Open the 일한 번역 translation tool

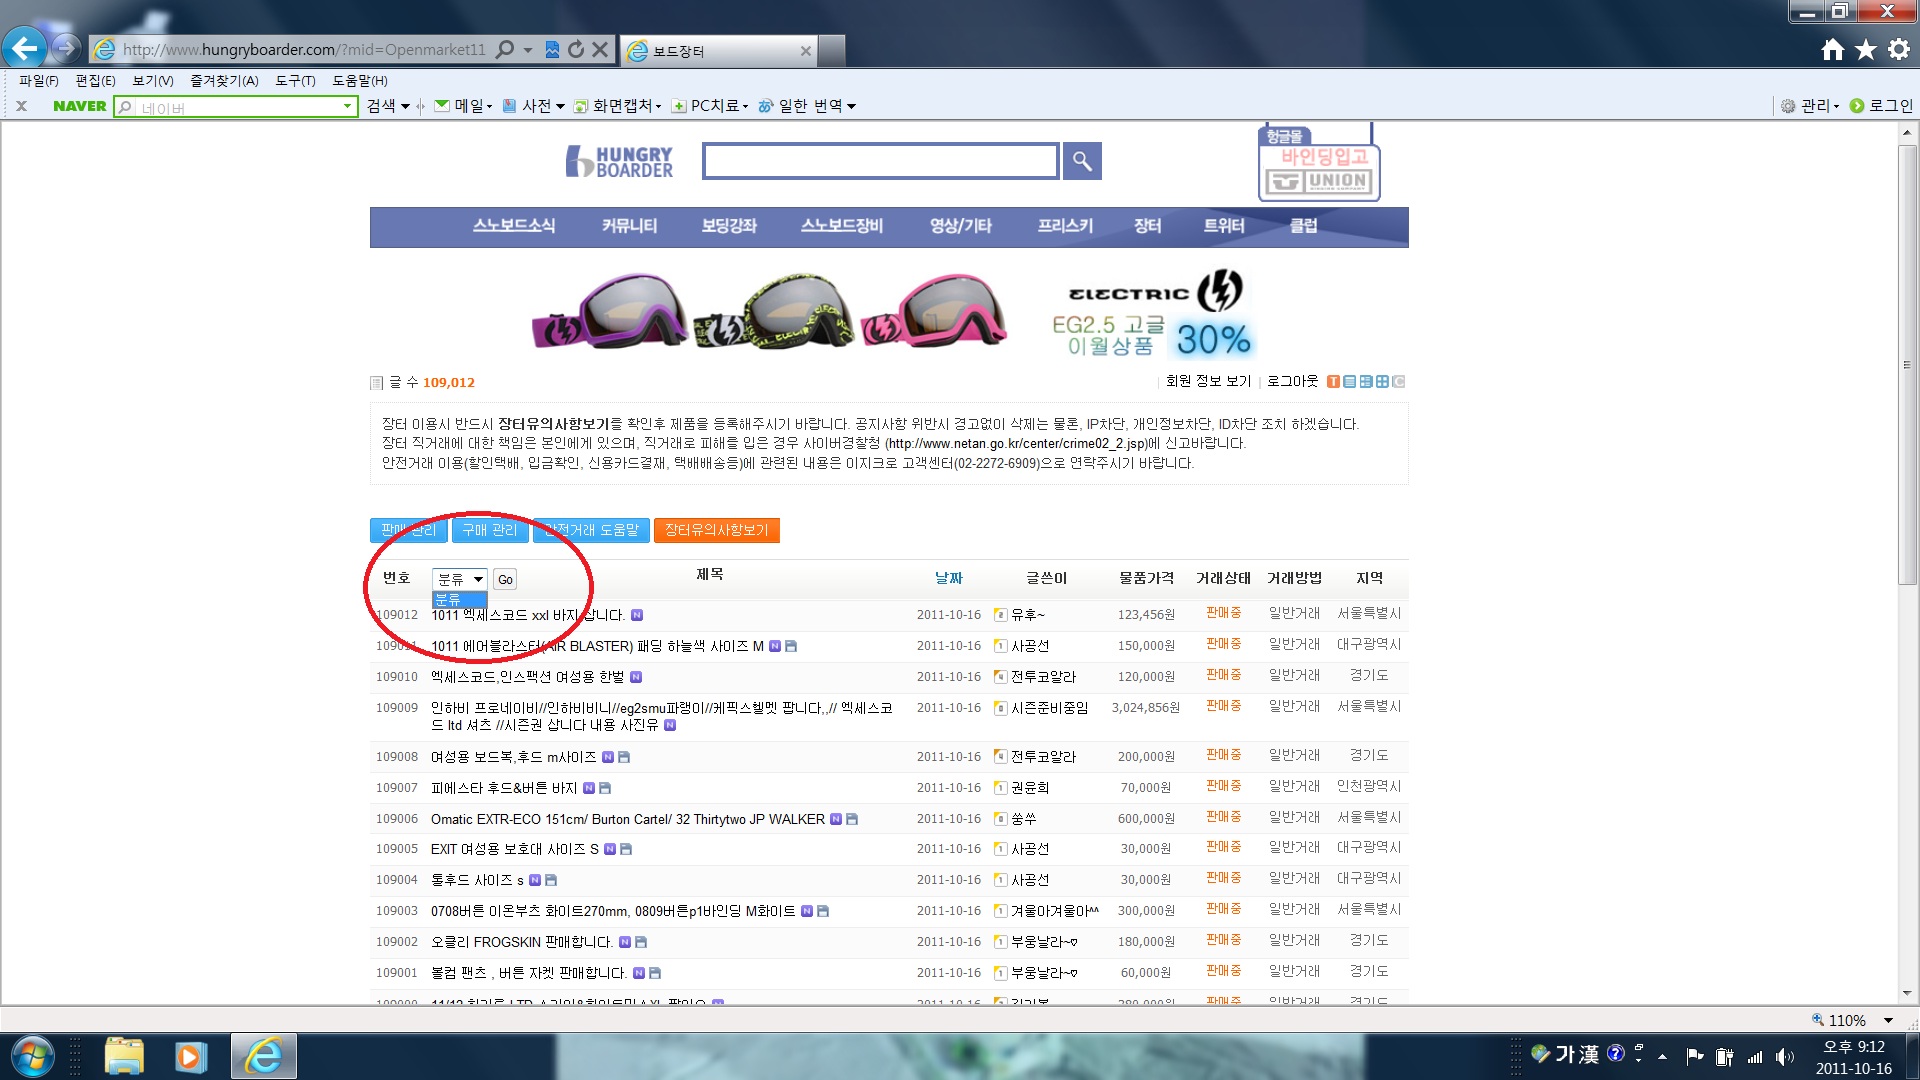point(807,106)
